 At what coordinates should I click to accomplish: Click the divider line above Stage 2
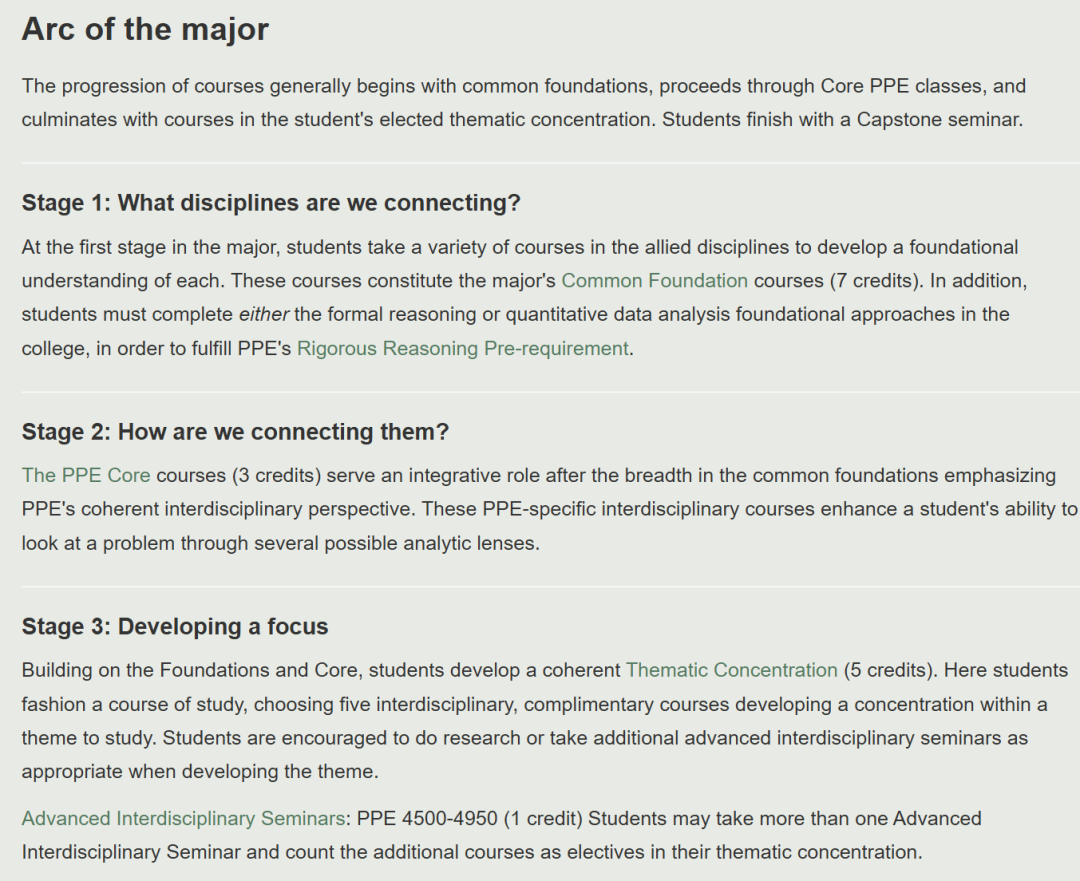click(540, 392)
